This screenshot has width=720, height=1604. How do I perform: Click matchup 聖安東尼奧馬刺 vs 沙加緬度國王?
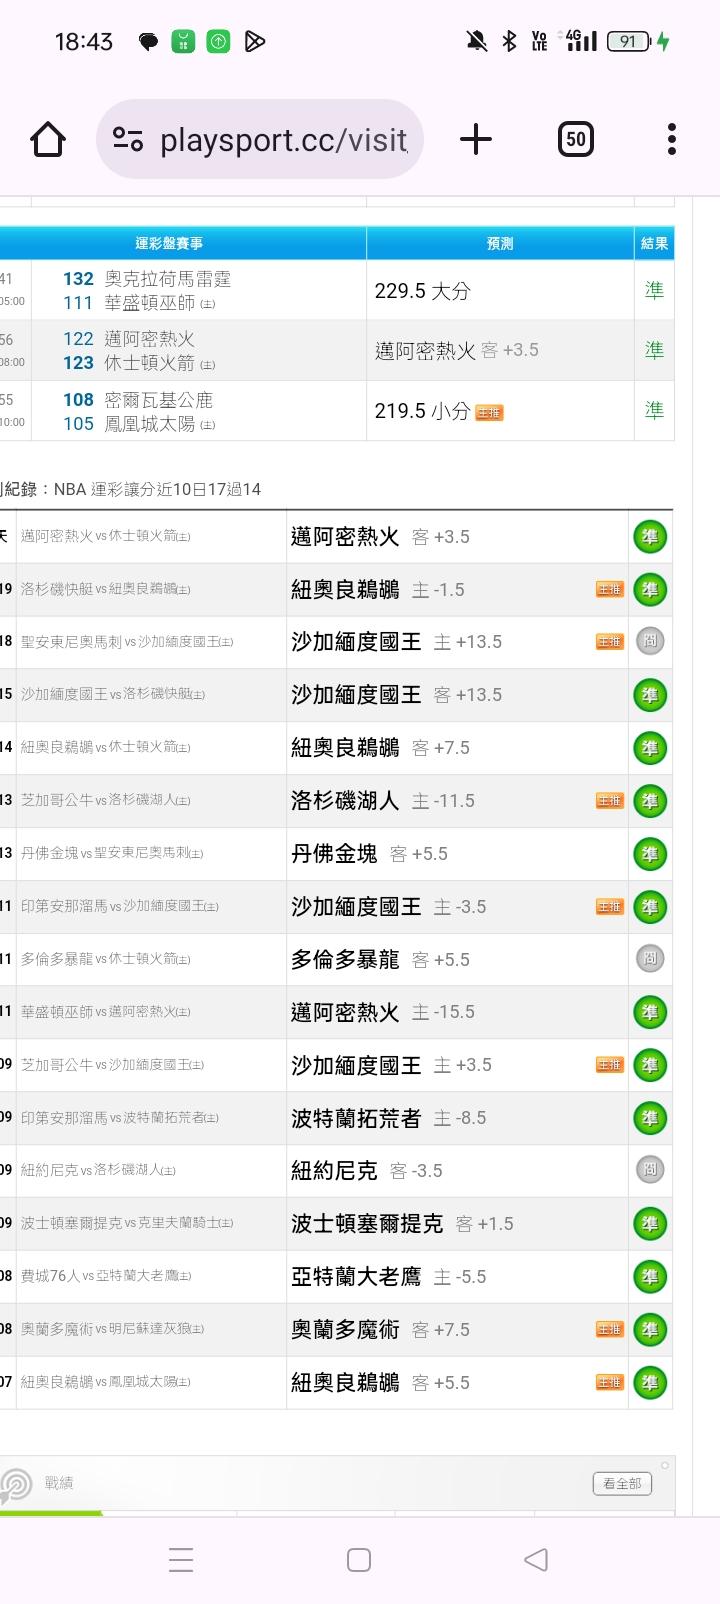coord(127,642)
